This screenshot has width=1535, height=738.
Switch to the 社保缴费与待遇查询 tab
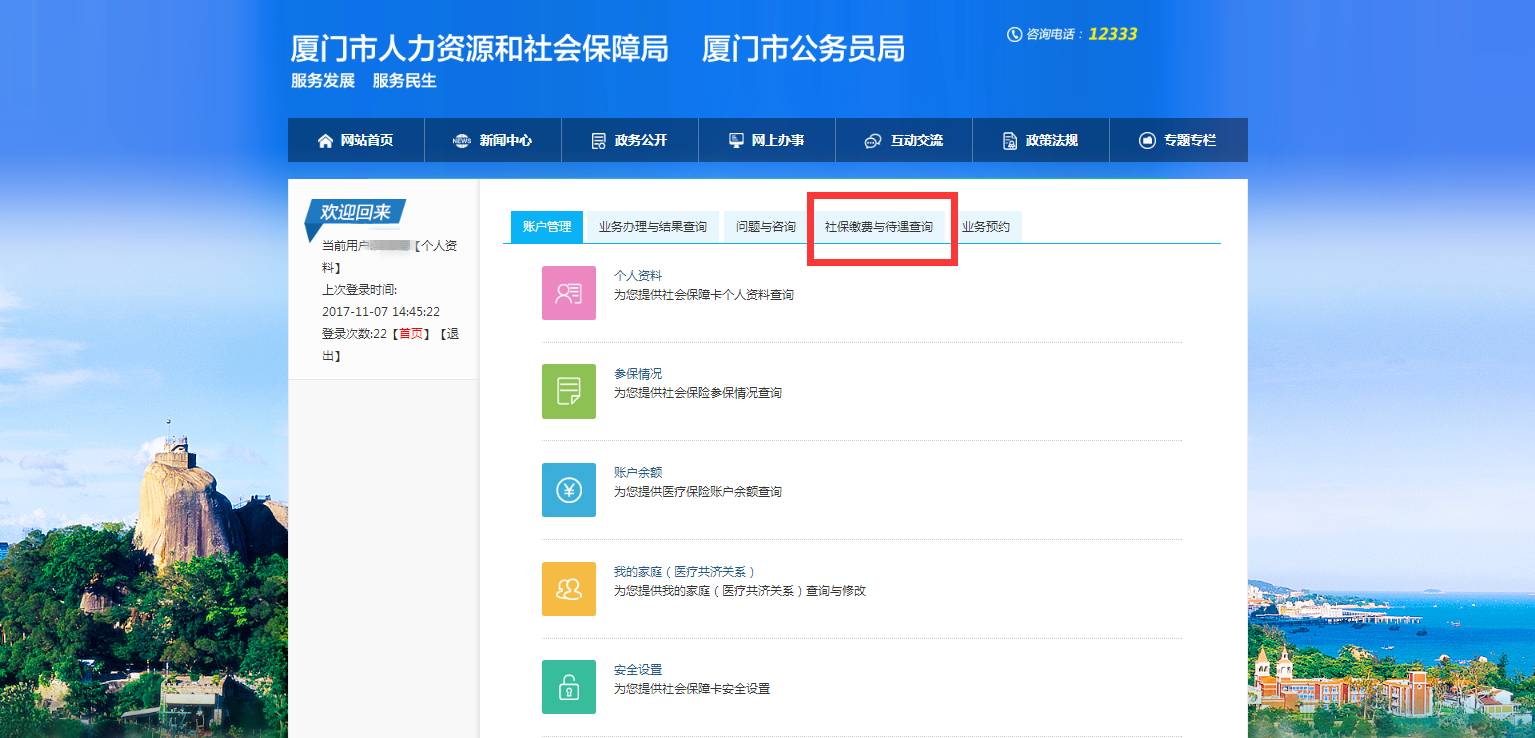tap(878, 227)
